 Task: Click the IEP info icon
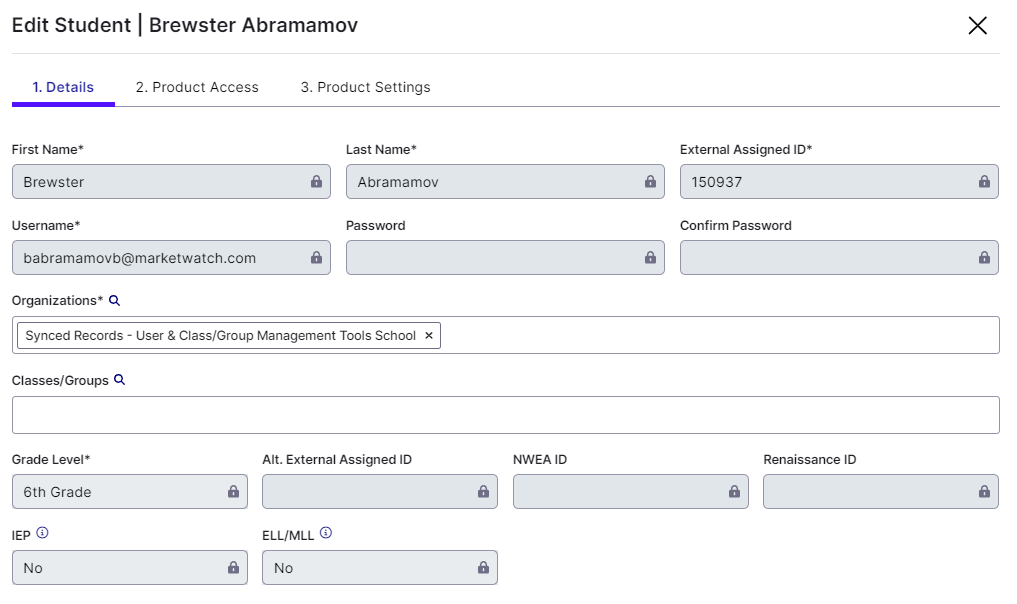(42, 534)
